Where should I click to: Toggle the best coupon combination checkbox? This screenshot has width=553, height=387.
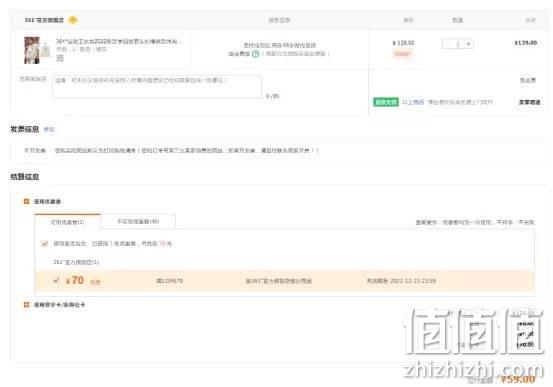coord(44,243)
